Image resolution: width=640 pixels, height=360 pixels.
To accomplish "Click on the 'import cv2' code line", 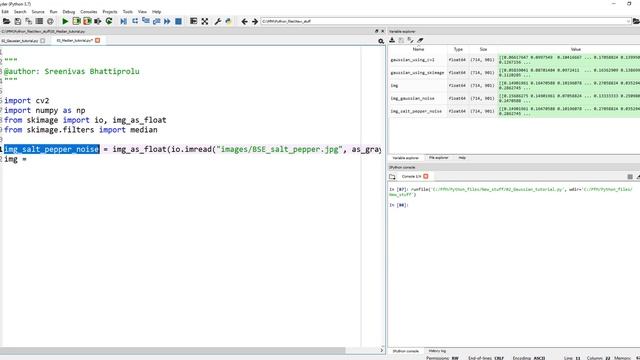I will (27, 100).
